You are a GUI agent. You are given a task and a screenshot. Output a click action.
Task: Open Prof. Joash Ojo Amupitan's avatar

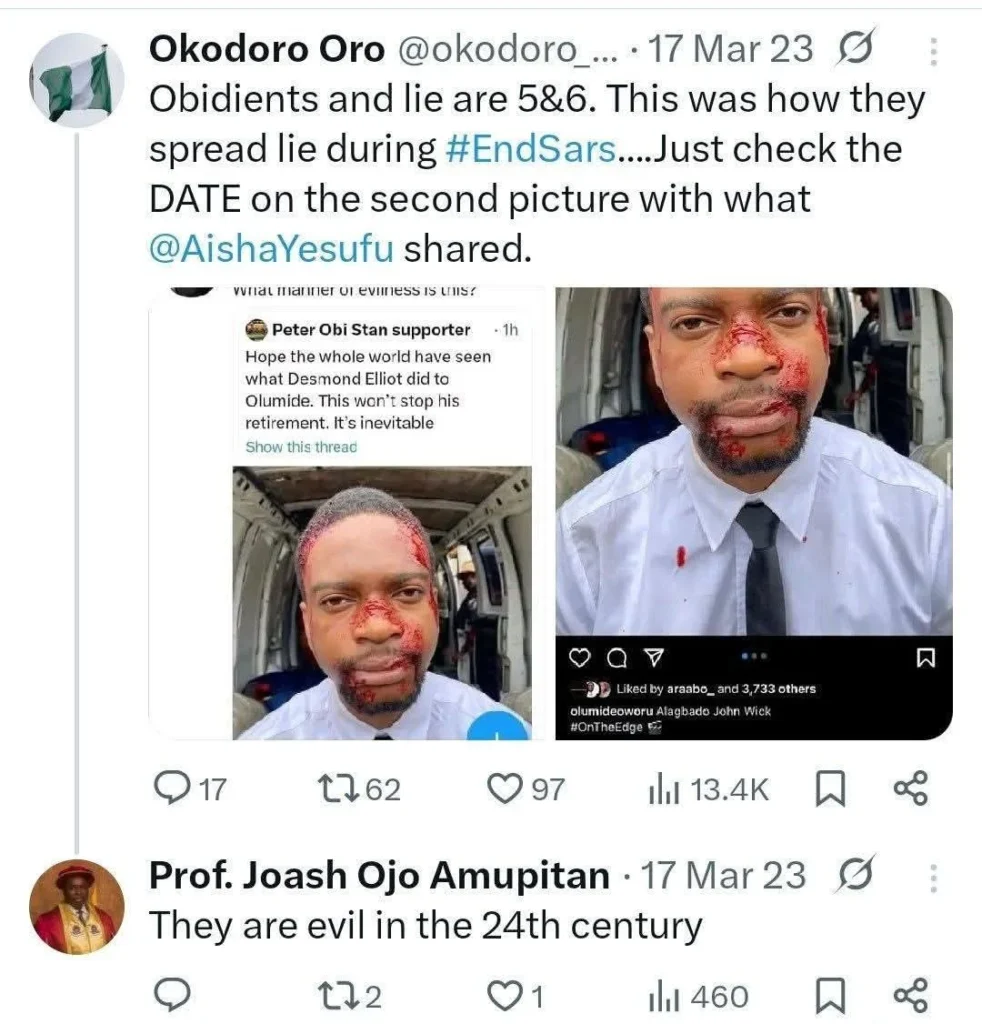click(76, 905)
